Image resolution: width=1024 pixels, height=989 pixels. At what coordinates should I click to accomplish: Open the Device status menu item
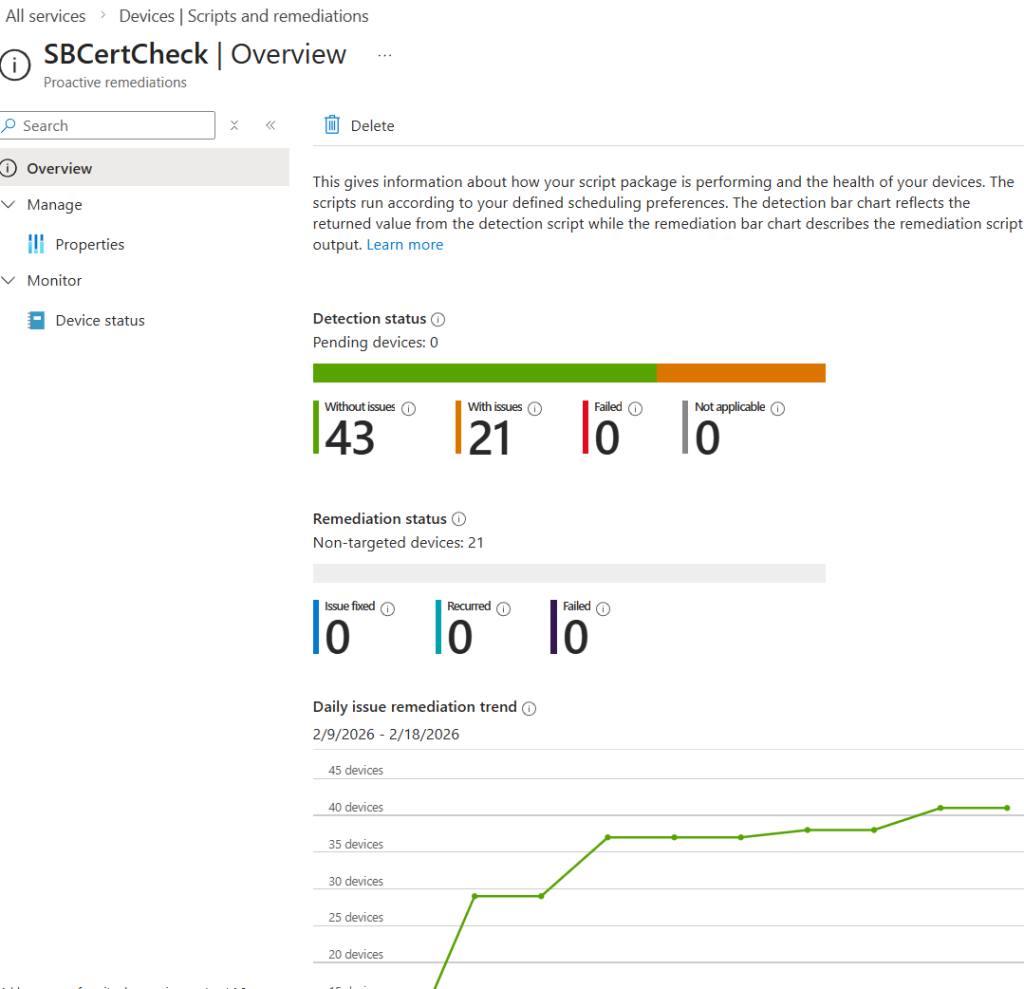pyautogui.click(x=100, y=320)
